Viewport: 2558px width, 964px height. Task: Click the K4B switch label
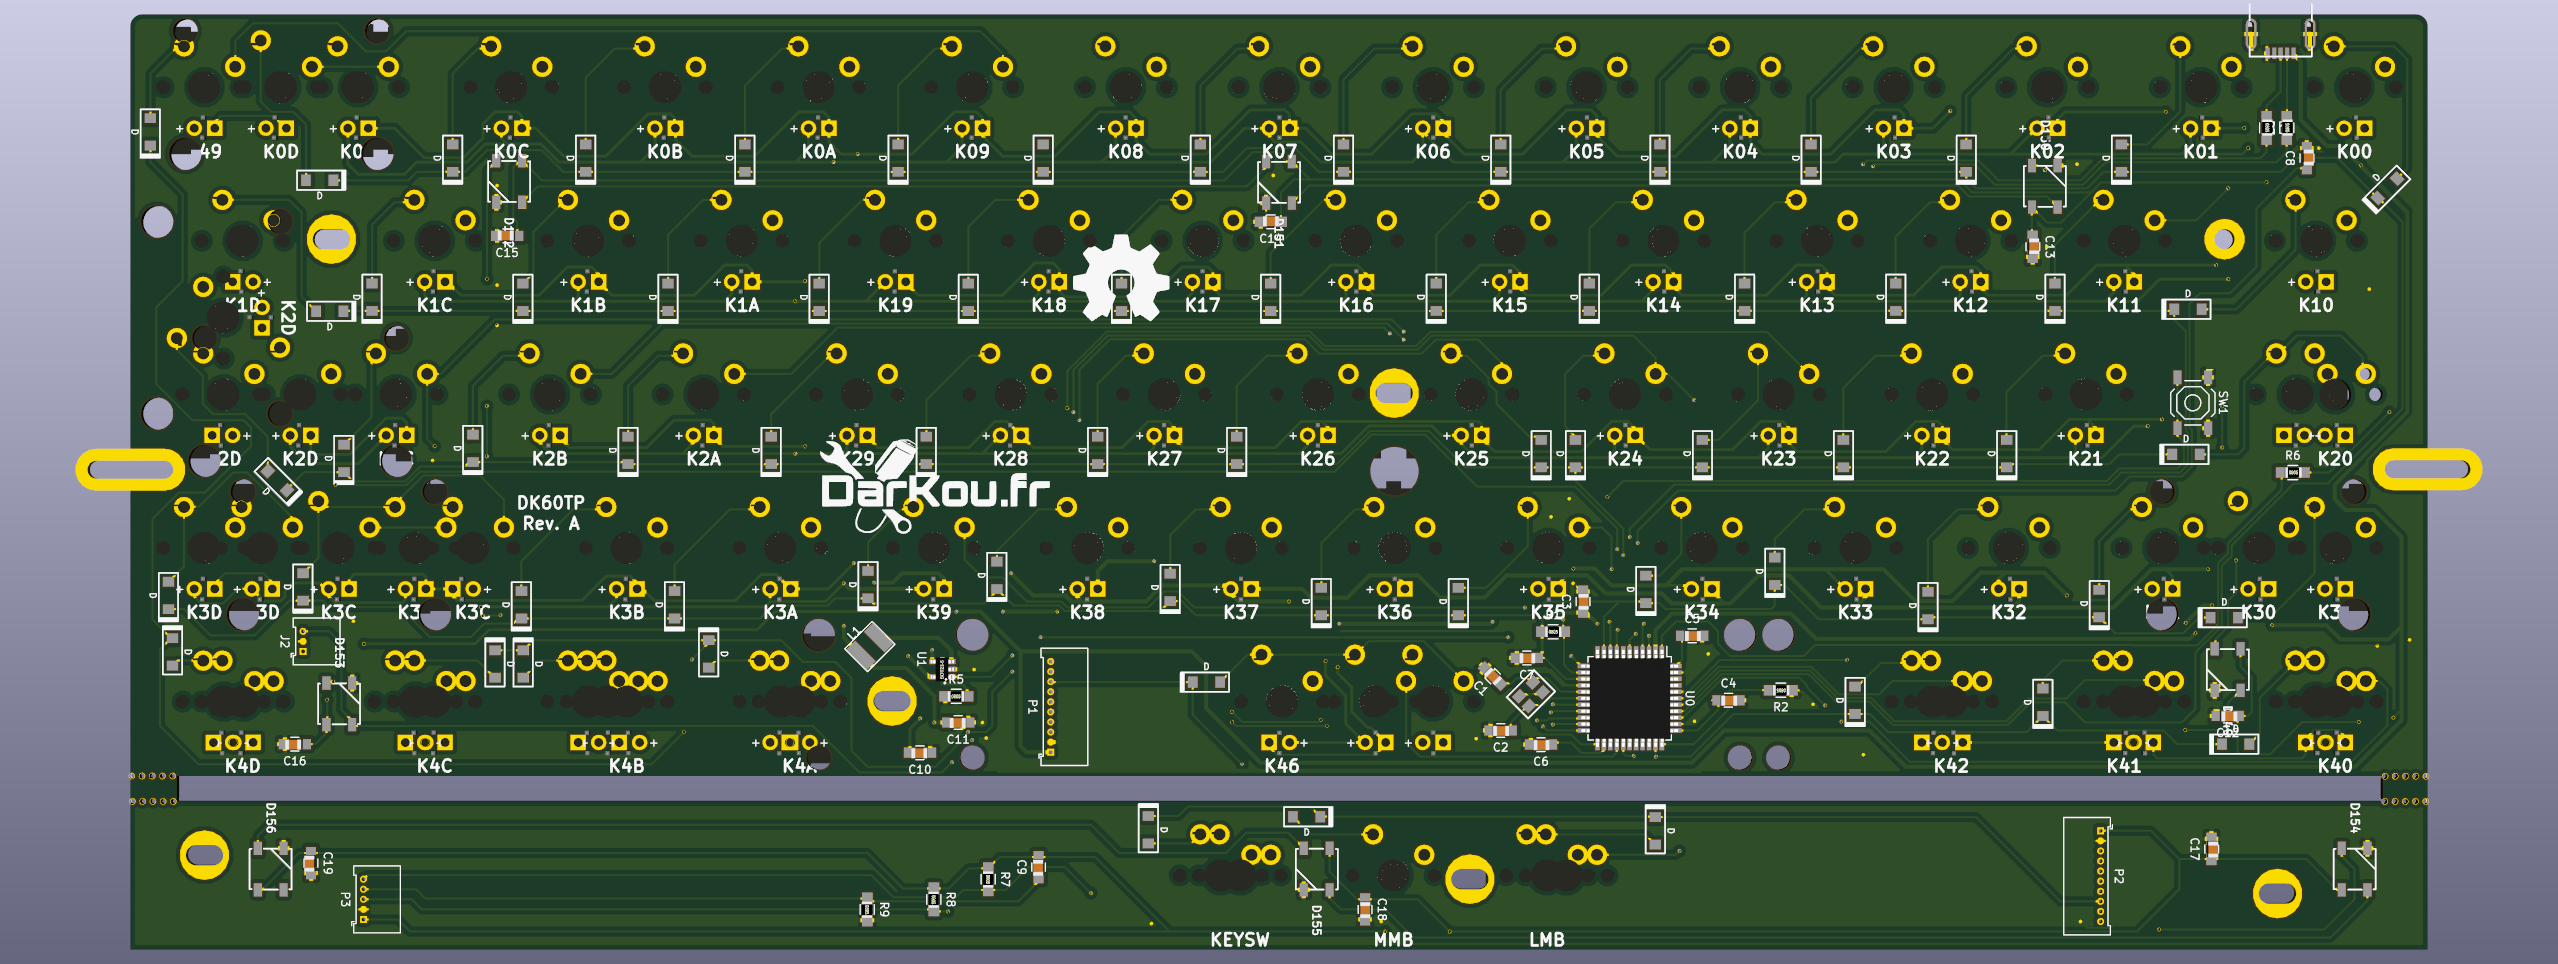[627, 766]
